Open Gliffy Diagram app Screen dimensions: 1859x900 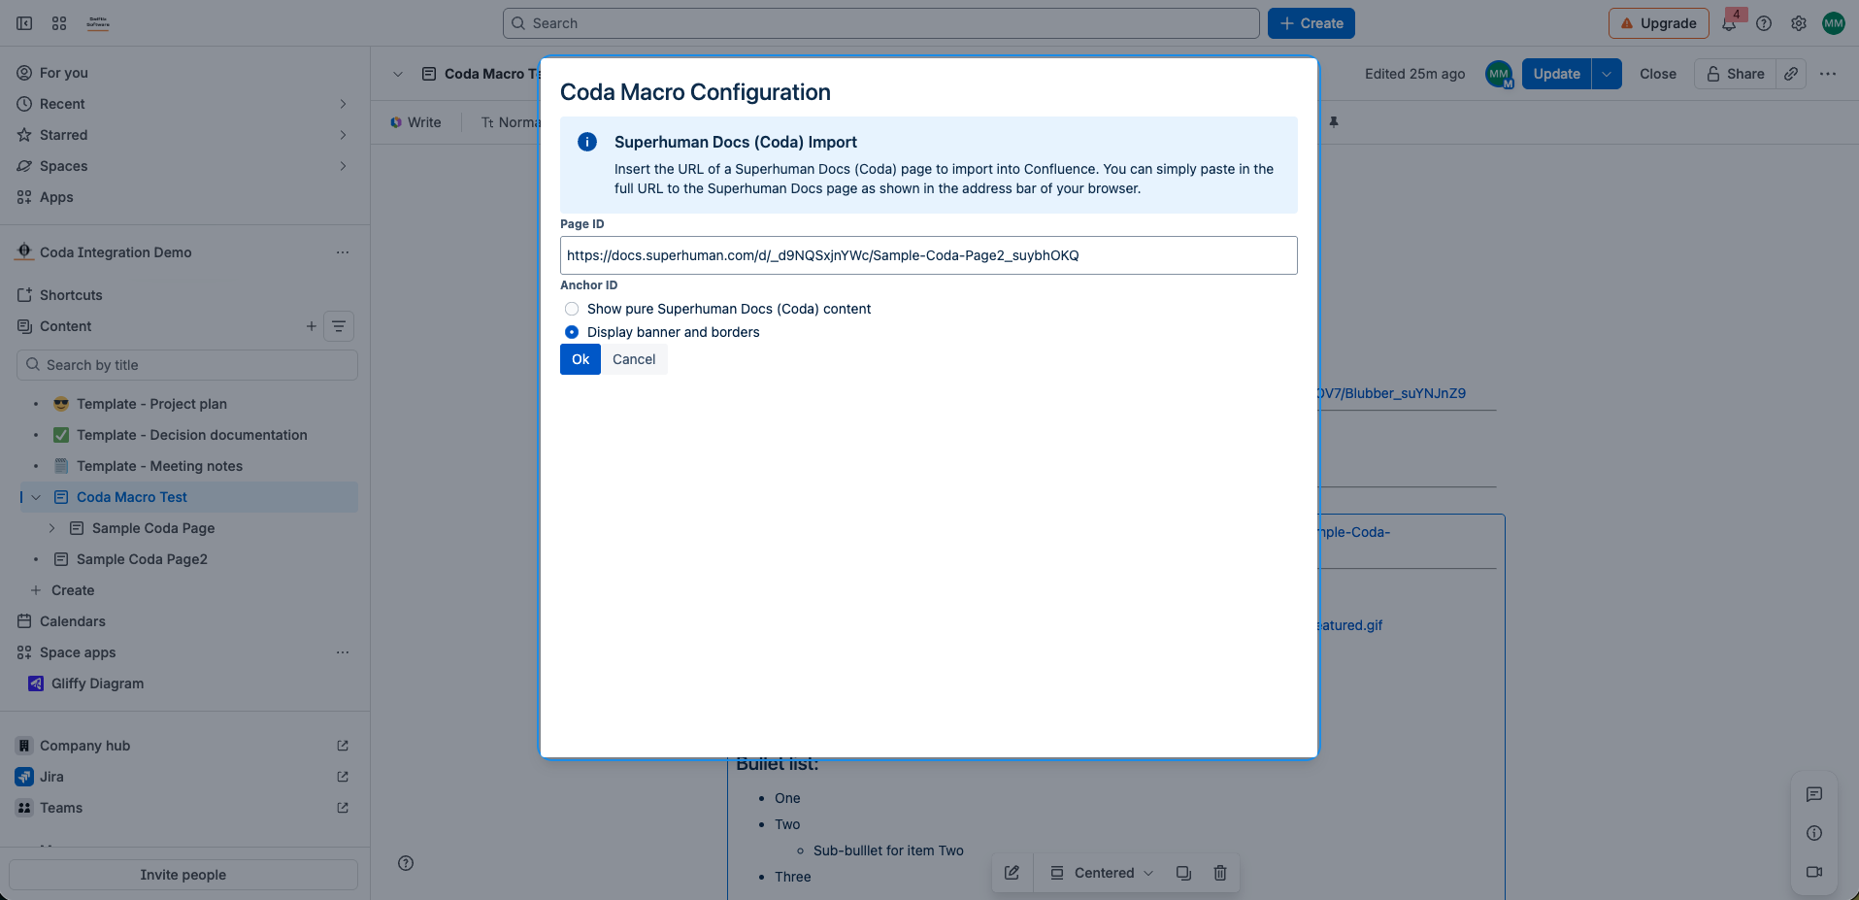[97, 684]
